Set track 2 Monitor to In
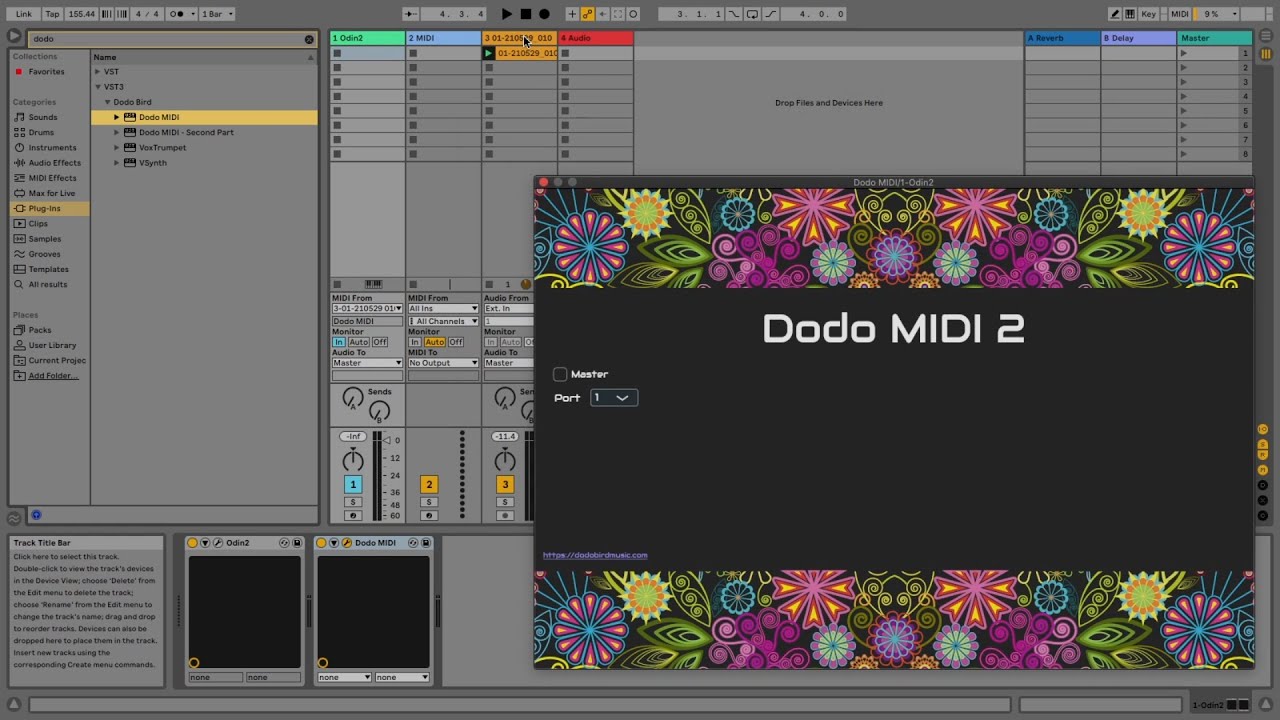 point(414,342)
